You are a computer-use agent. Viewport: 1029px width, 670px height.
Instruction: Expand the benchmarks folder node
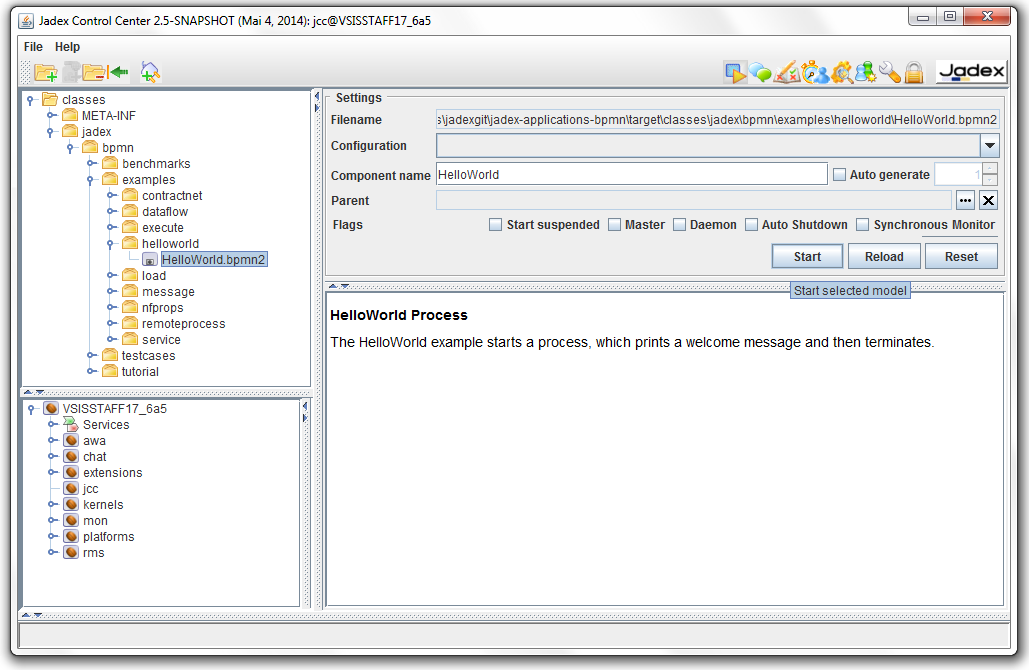click(91, 164)
